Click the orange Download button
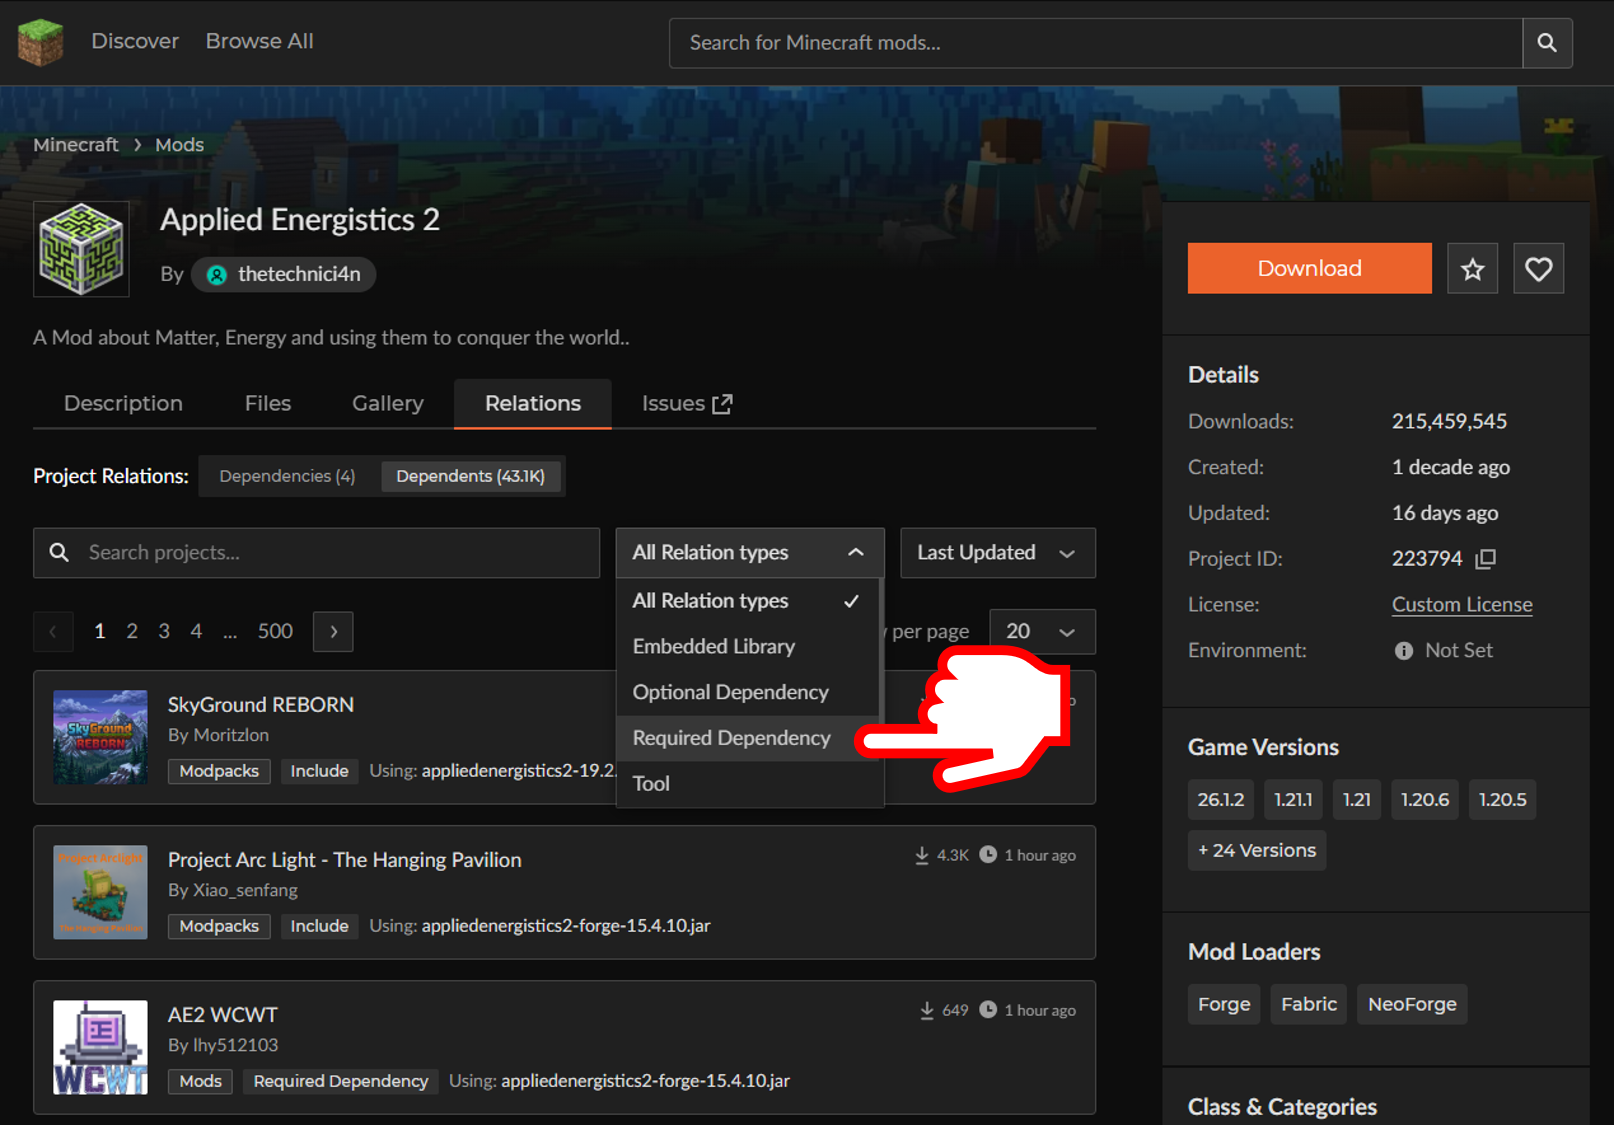This screenshot has height=1125, width=1614. 1309,269
